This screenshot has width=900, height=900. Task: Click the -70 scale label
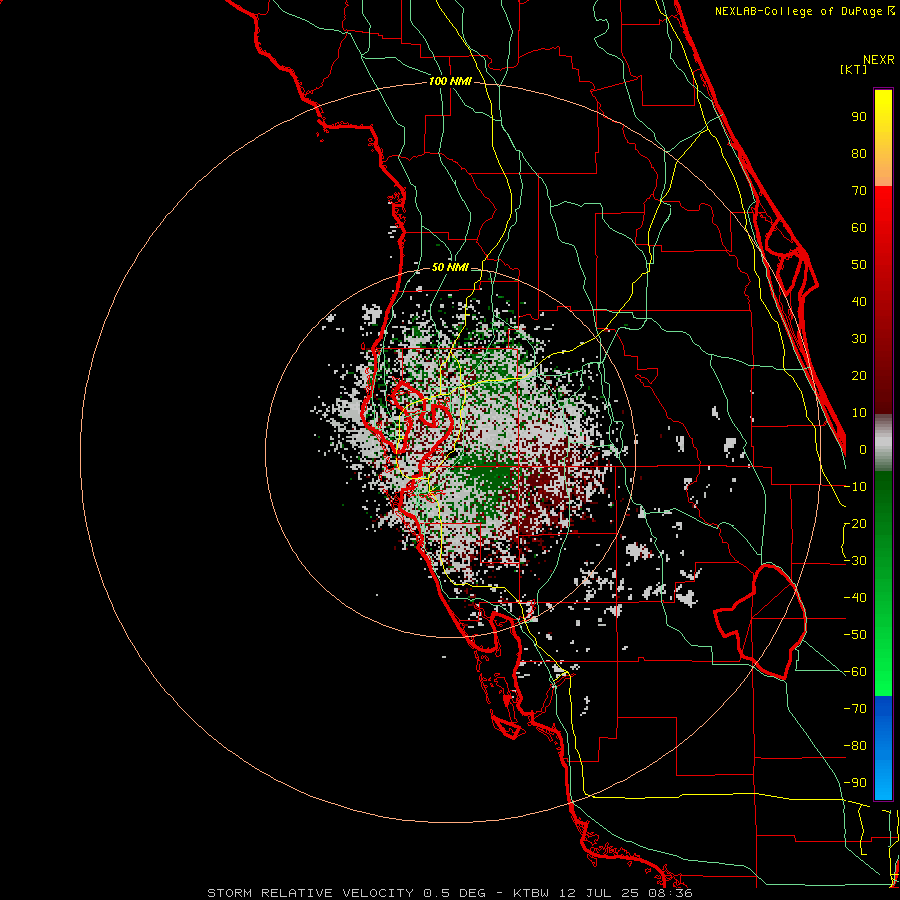click(x=855, y=709)
